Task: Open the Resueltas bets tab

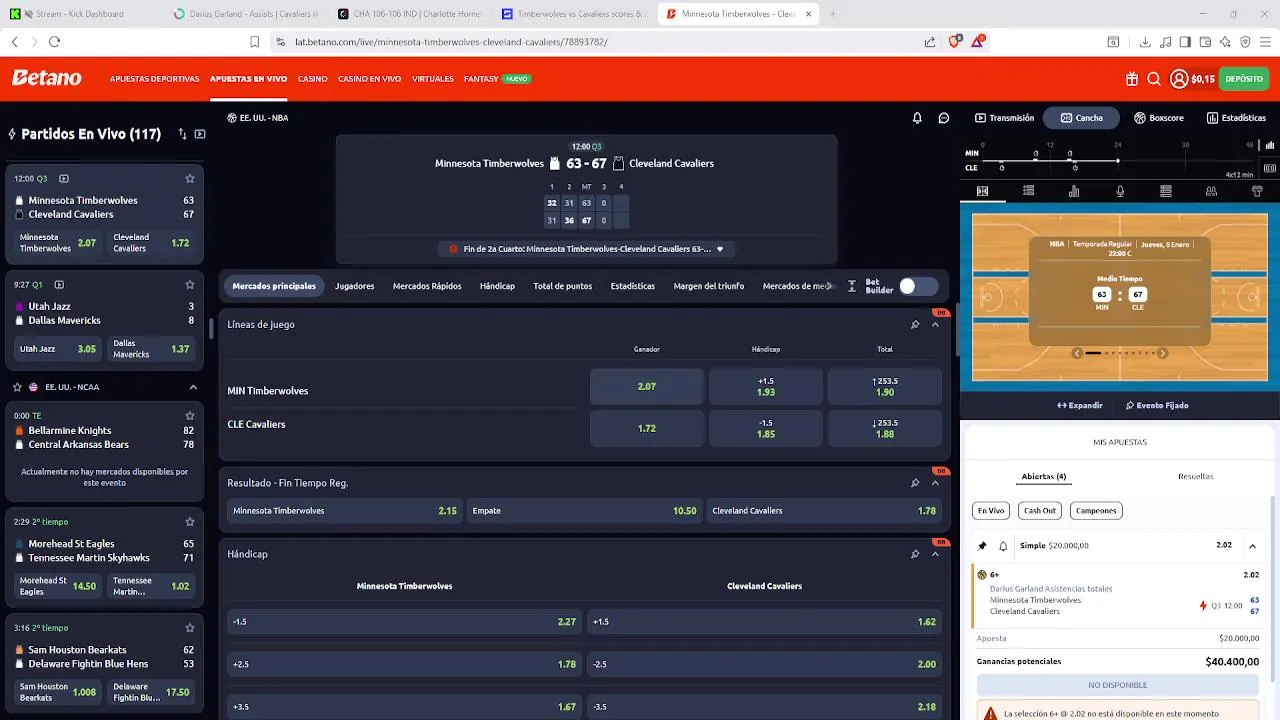Action: tap(1196, 476)
